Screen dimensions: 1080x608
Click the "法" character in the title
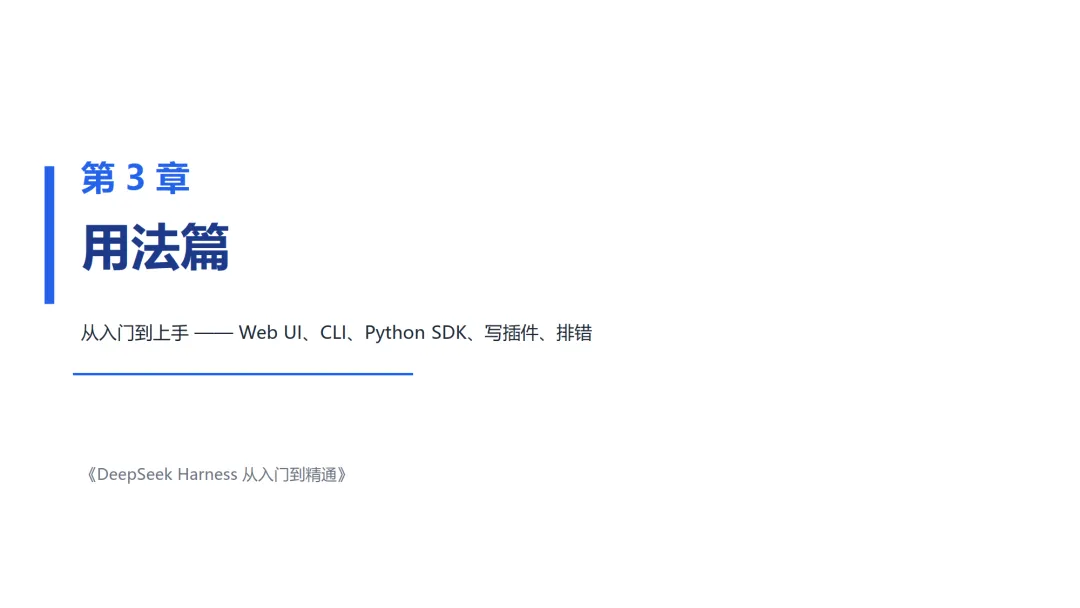click(x=155, y=248)
